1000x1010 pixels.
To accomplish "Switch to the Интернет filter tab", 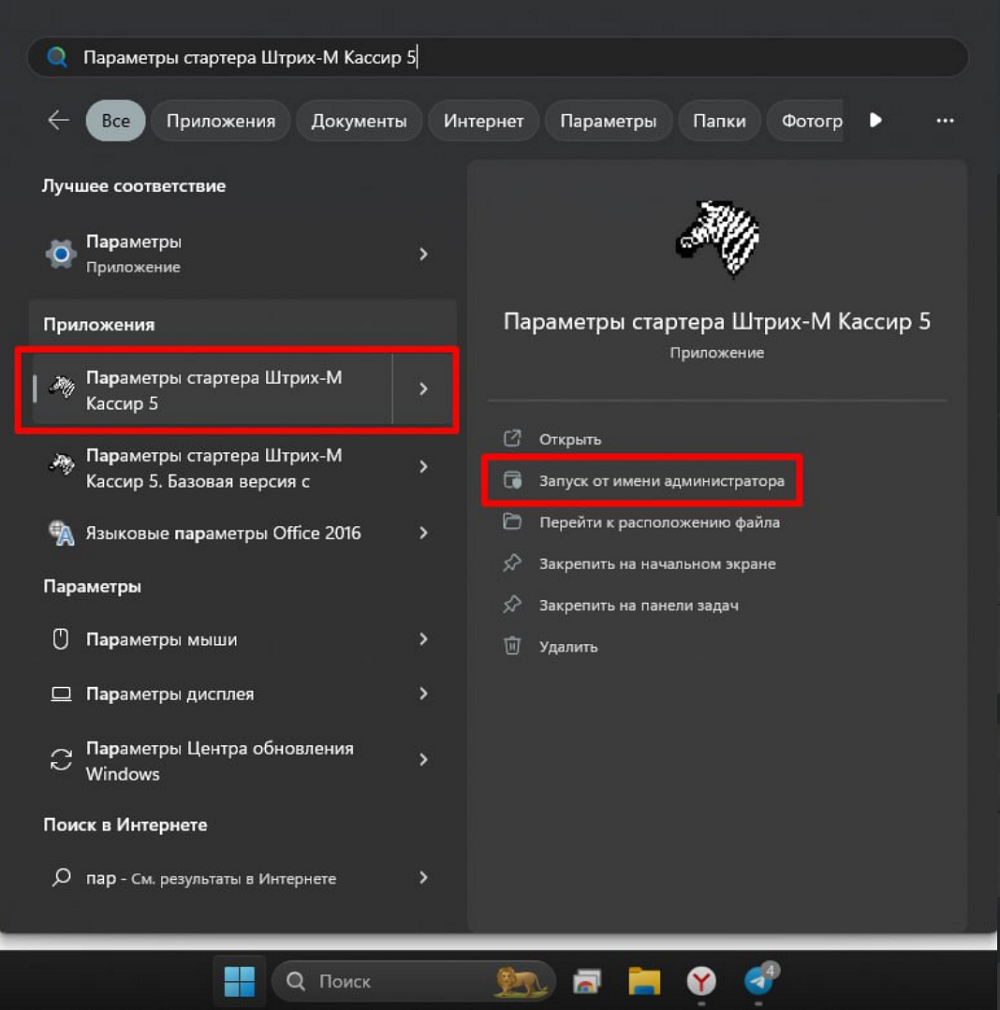I will click(483, 120).
